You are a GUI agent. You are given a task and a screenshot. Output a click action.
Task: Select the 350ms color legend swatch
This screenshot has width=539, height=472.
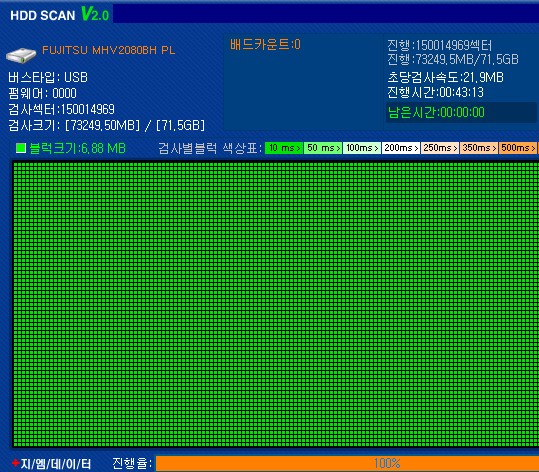(479, 148)
